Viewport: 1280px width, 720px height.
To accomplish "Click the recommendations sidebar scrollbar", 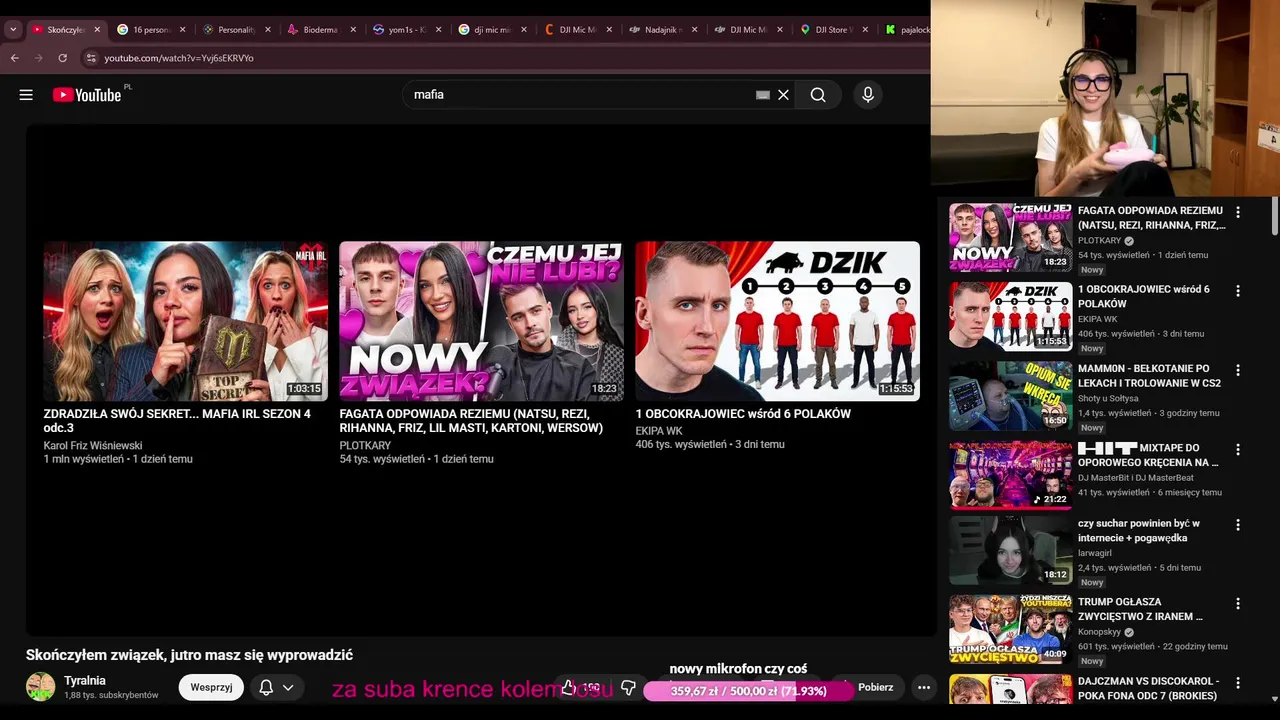I will pos(1274,218).
